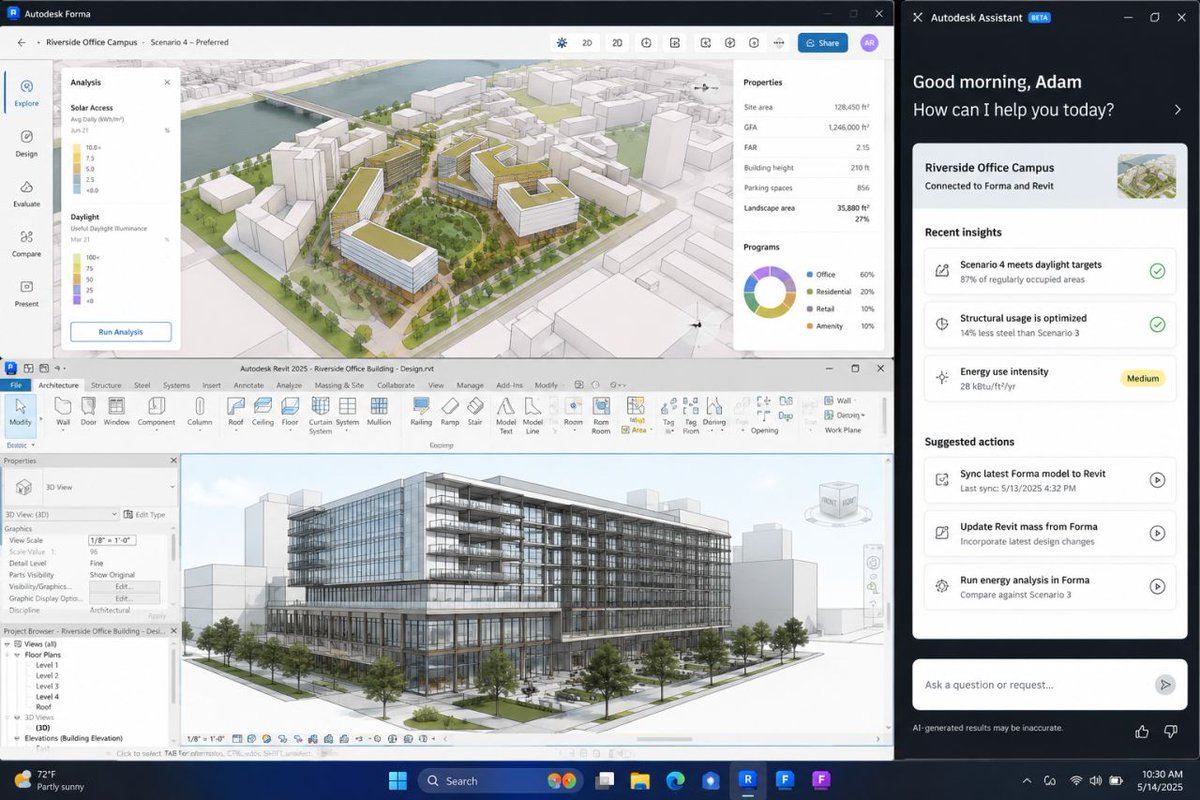Click the taskbar Search box
The height and width of the screenshot is (800, 1200).
[499, 780]
